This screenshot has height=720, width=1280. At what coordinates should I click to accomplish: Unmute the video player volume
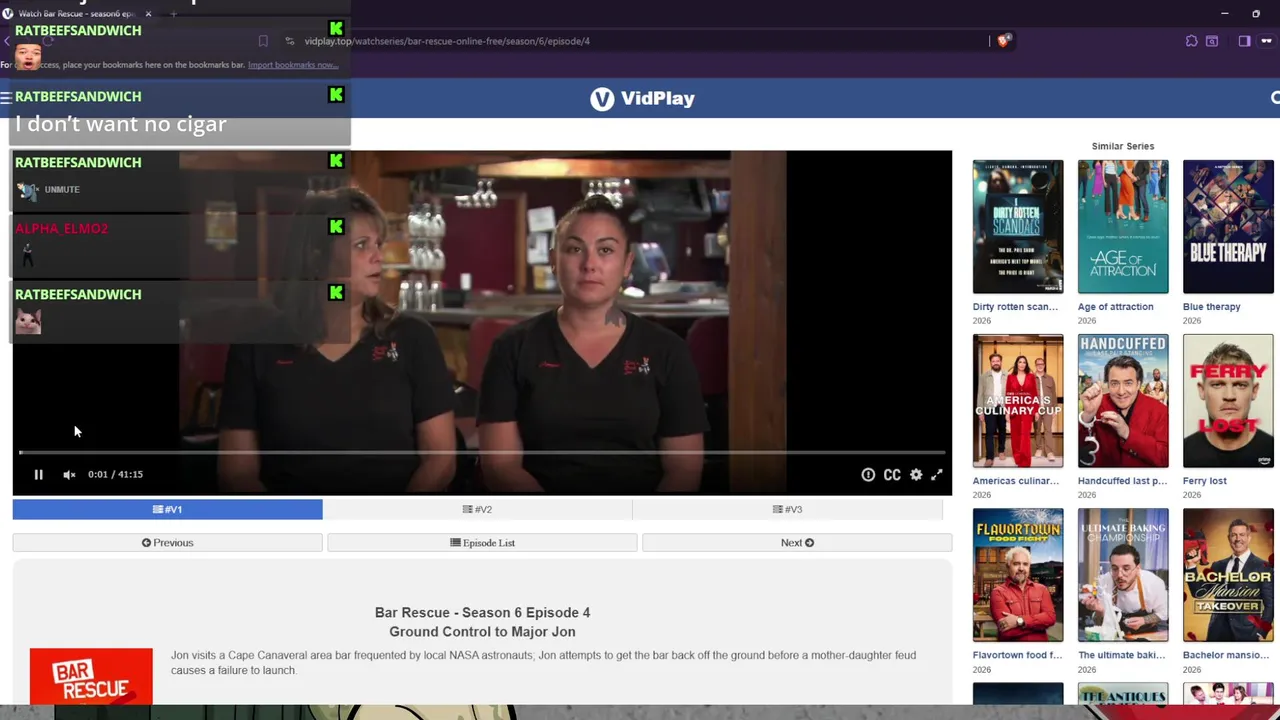click(69, 475)
